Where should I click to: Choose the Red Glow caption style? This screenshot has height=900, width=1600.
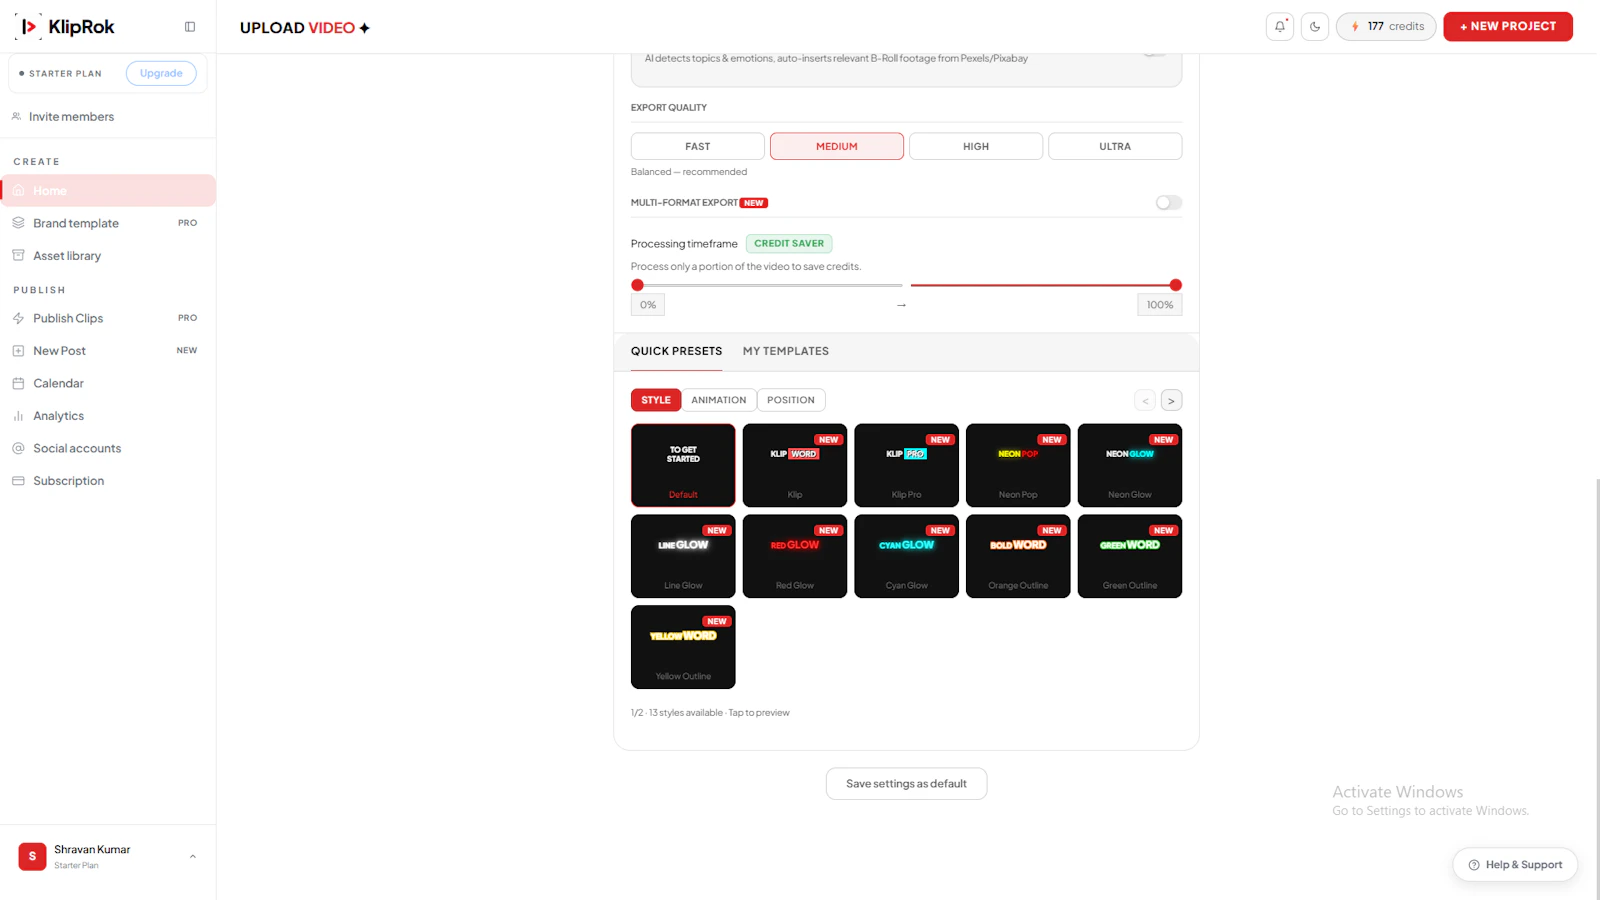point(795,556)
